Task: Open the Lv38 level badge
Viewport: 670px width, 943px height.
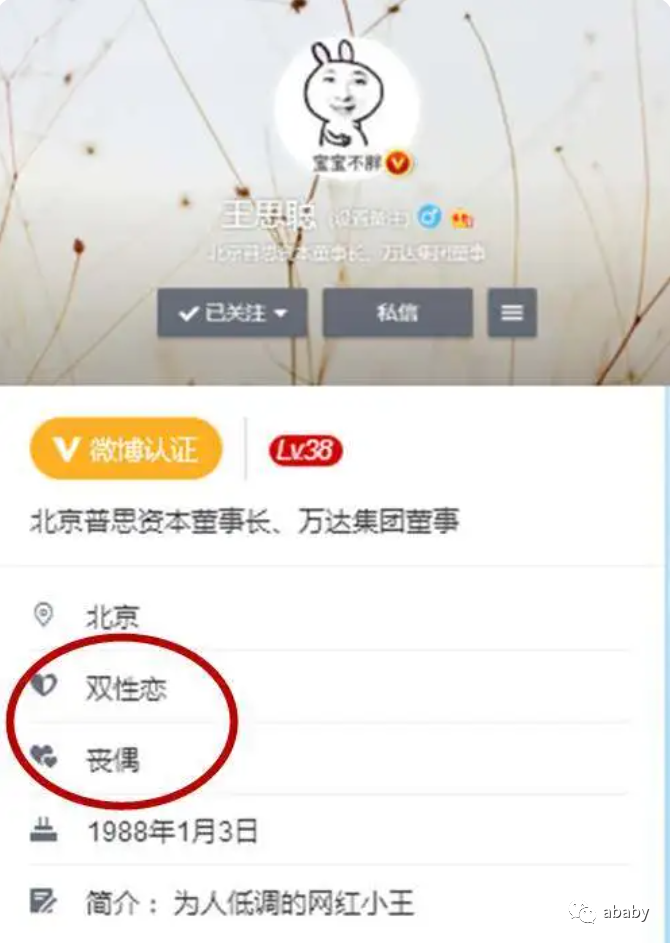Action: pos(306,450)
